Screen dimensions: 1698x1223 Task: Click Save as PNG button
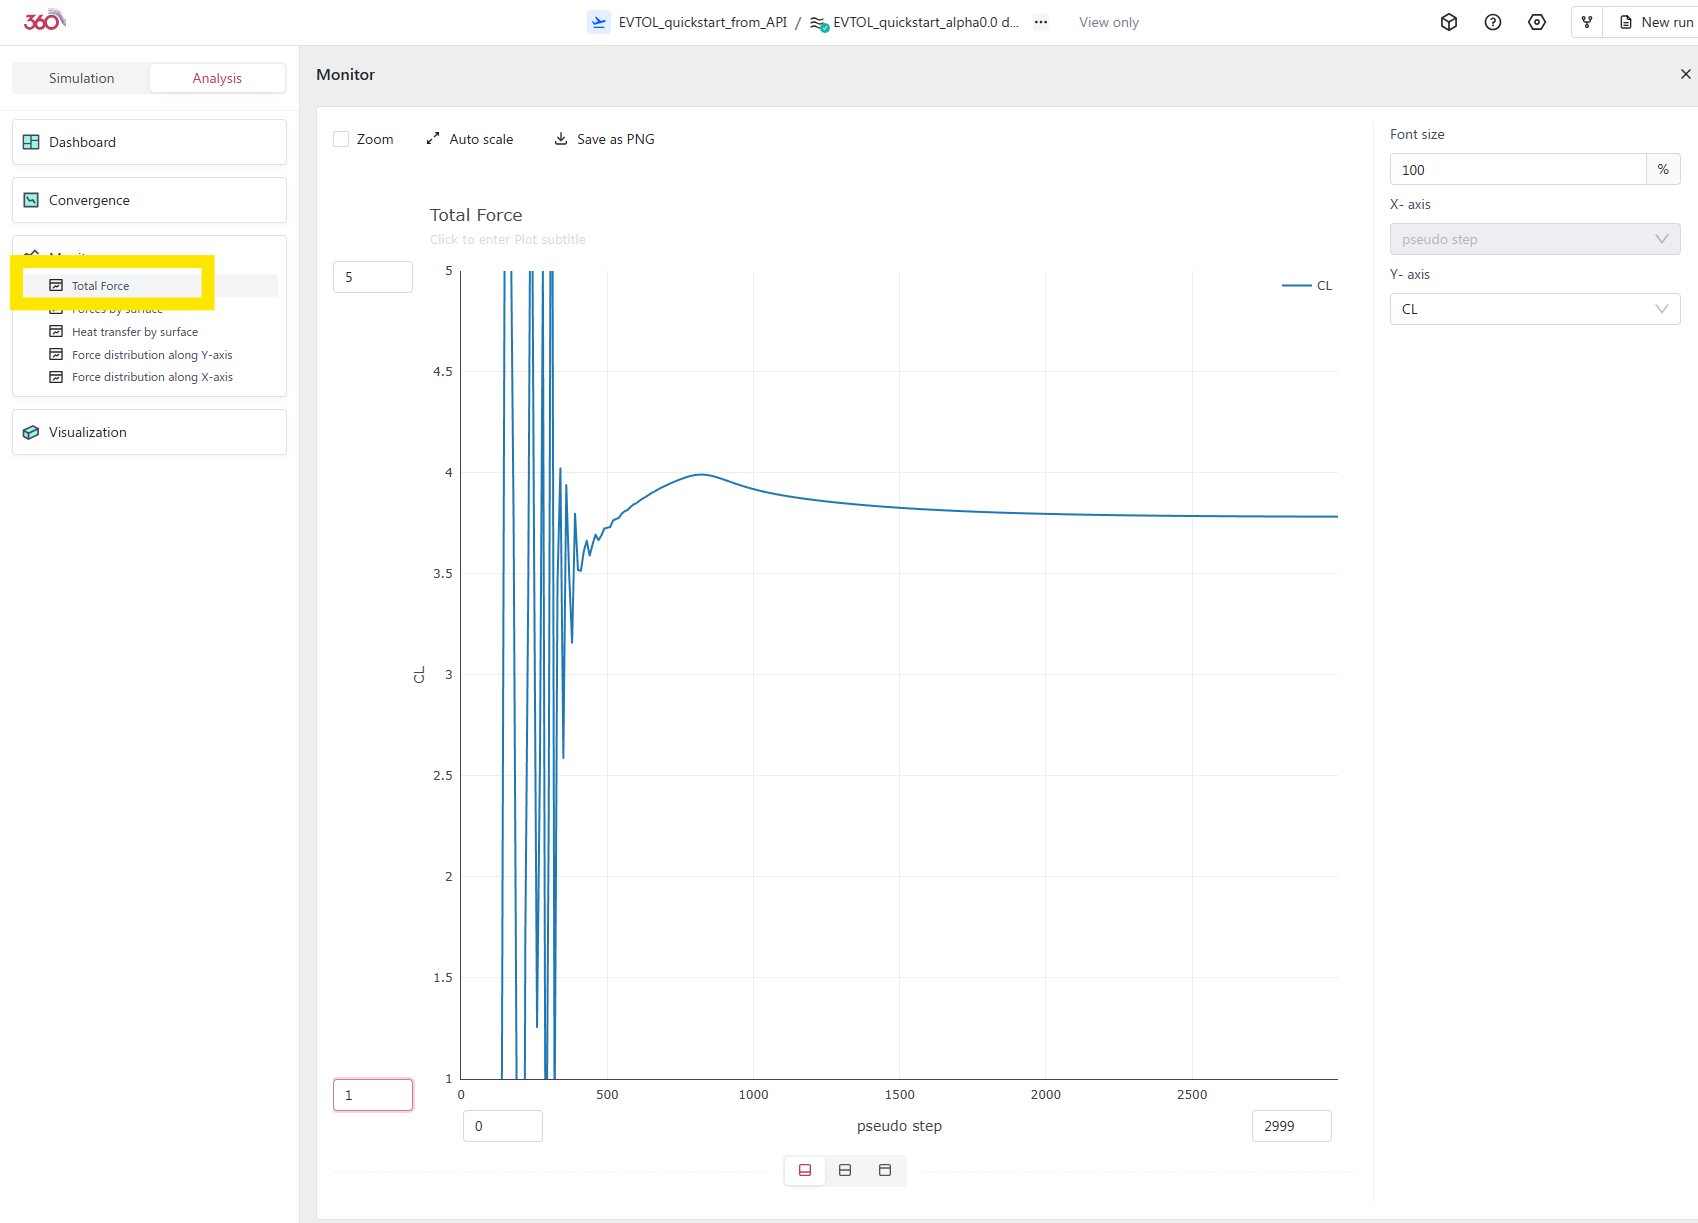pyautogui.click(x=605, y=139)
